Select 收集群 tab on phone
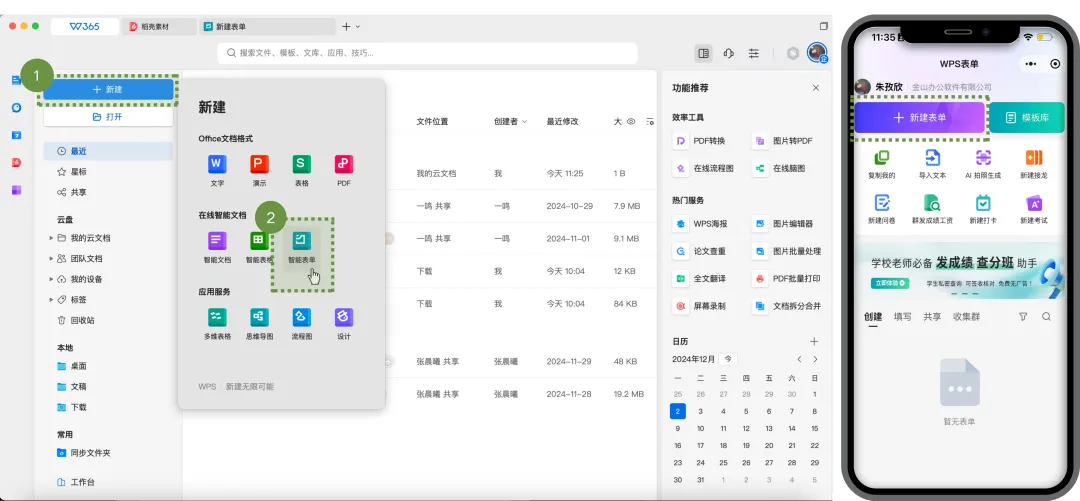 (x=966, y=317)
